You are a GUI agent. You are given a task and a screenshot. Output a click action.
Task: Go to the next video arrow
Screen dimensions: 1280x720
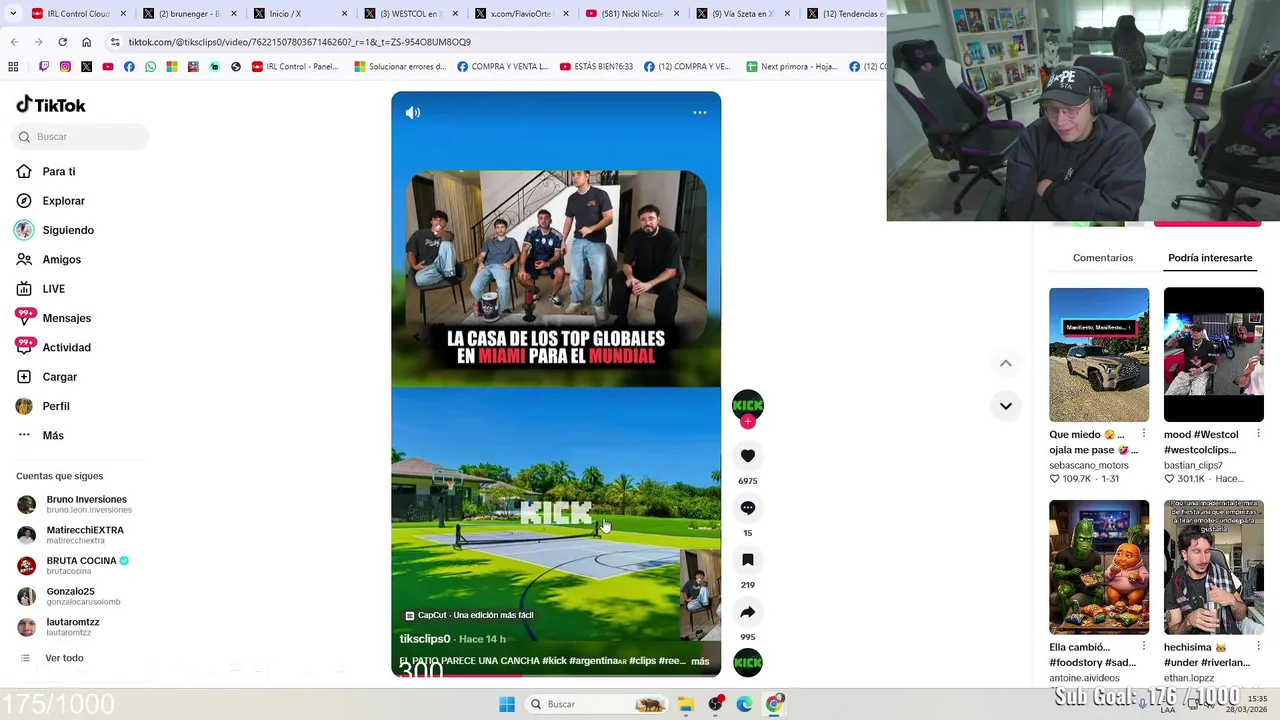(1006, 406)
